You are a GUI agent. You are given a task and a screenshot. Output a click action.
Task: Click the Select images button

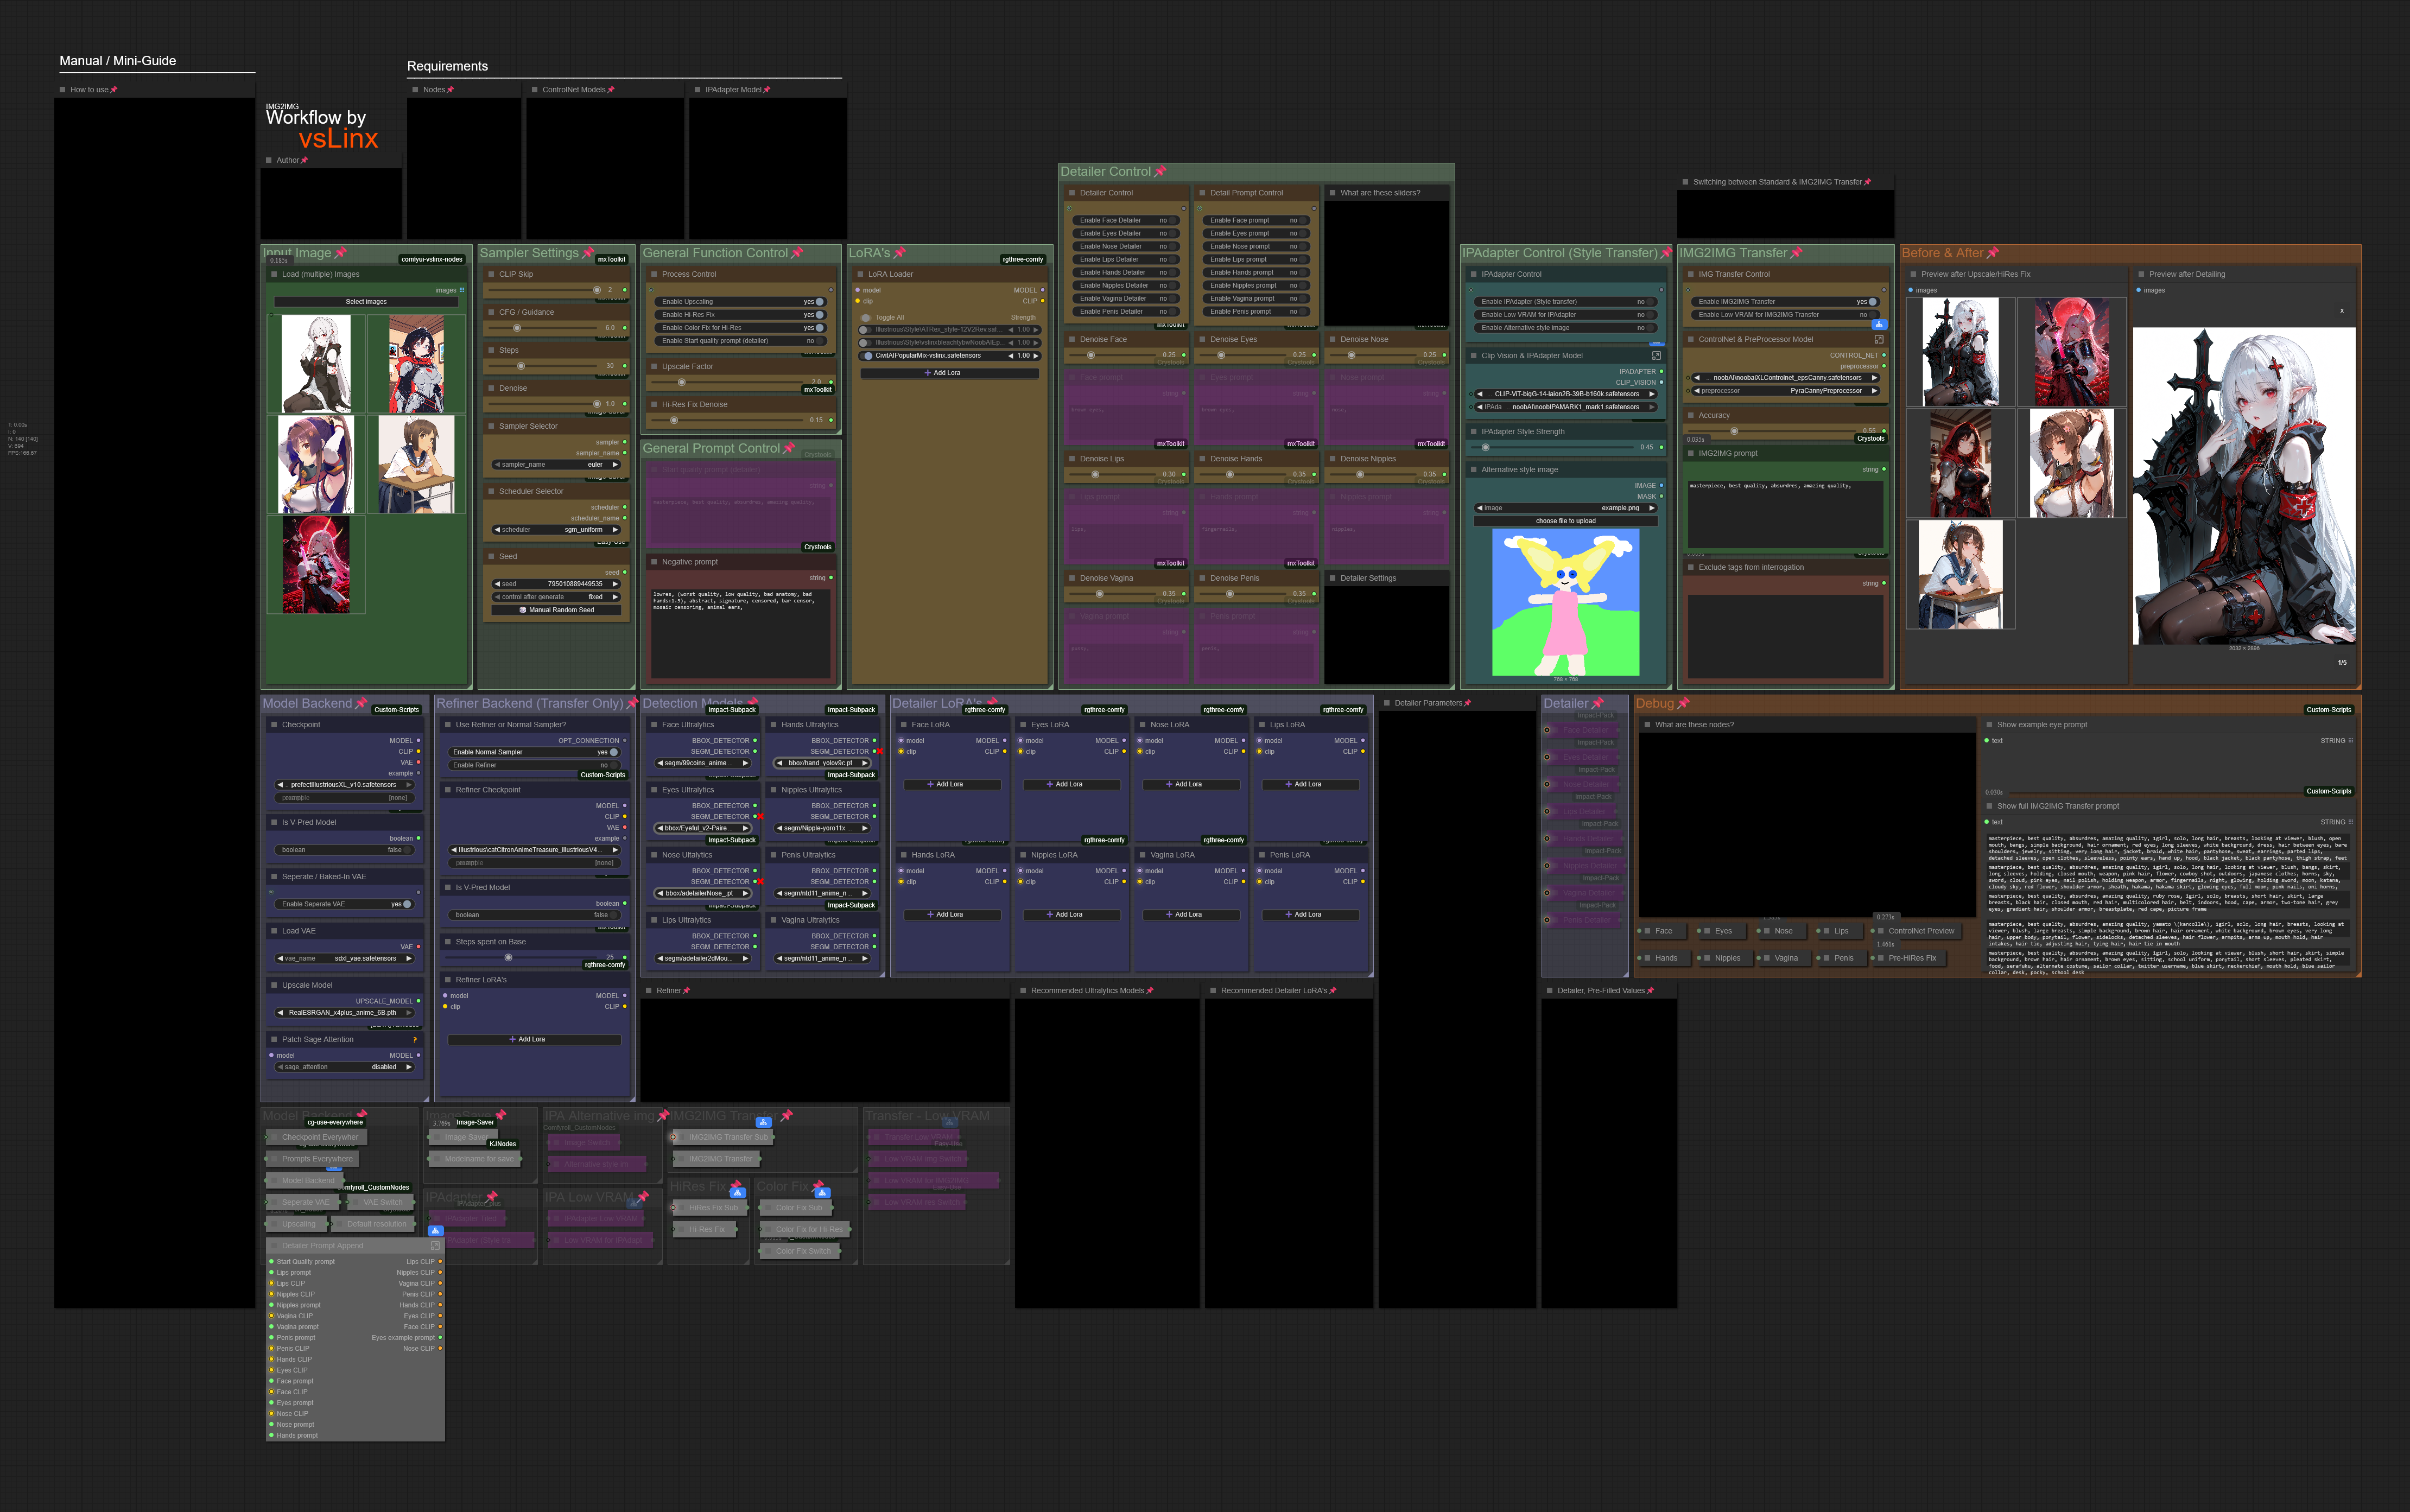coord(366,302)
